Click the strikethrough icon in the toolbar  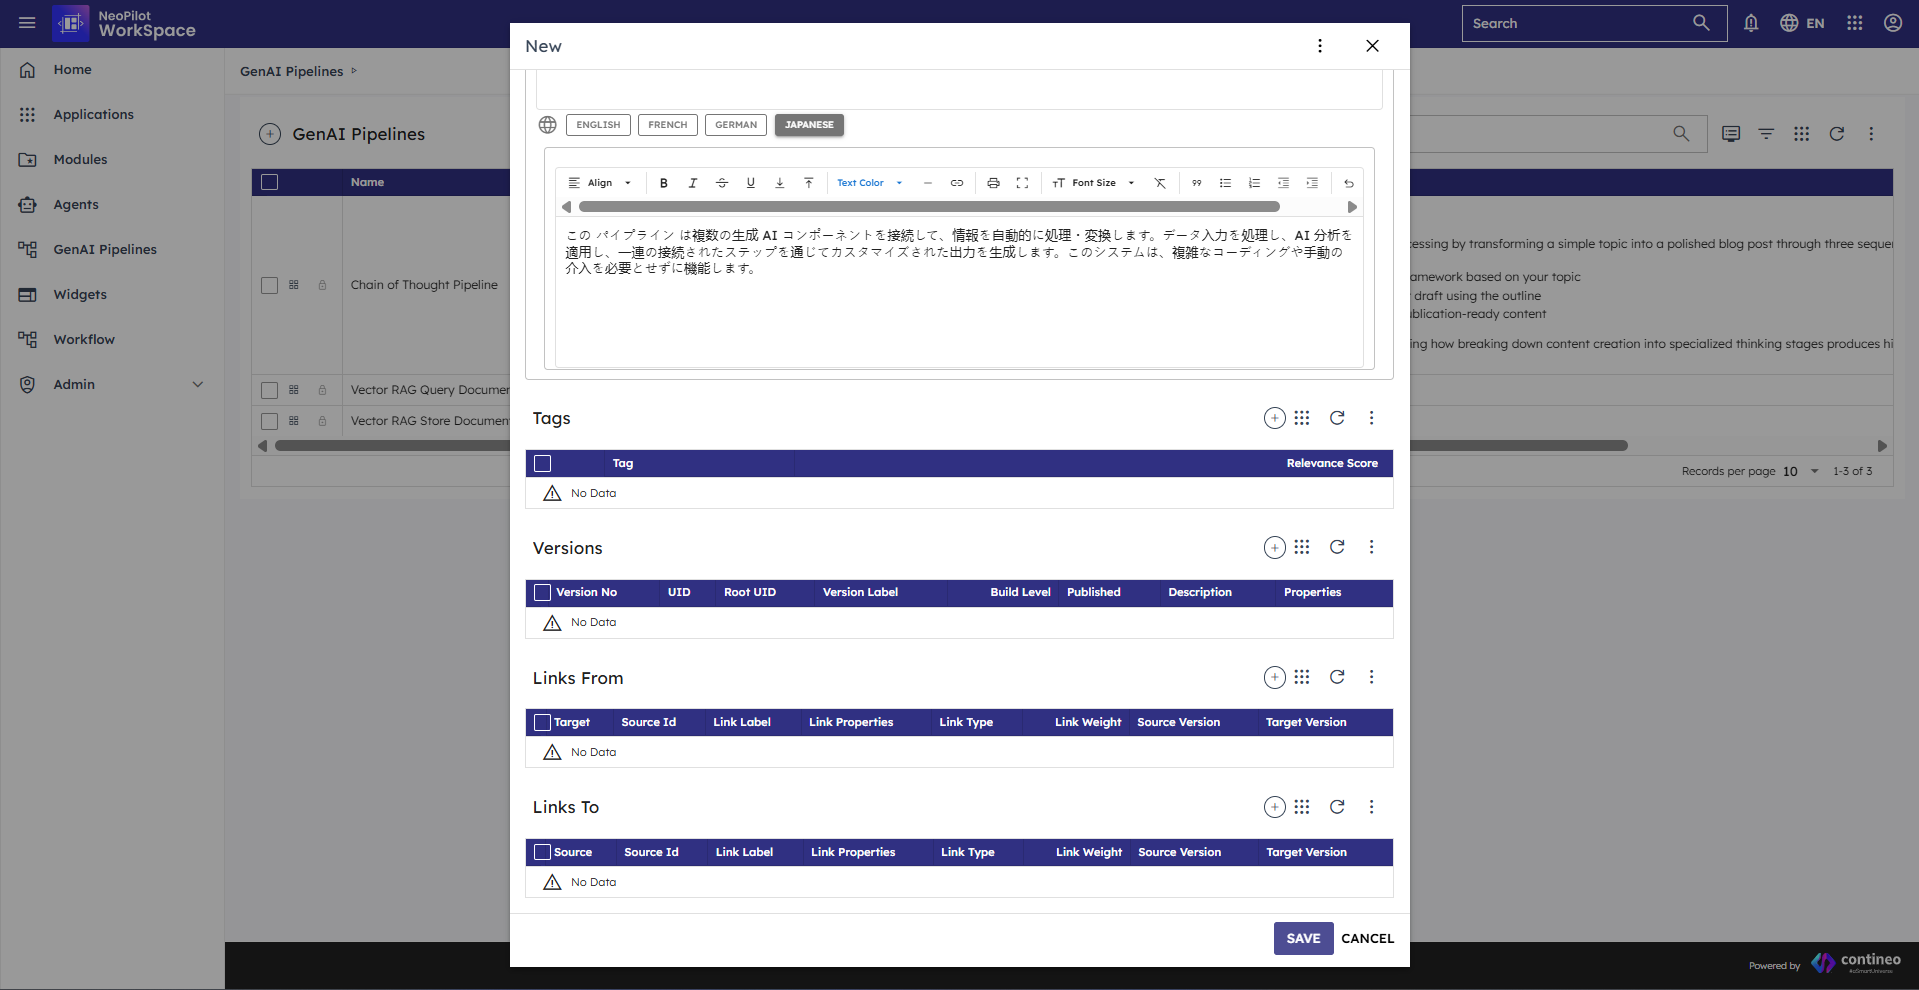coord(721,183)
